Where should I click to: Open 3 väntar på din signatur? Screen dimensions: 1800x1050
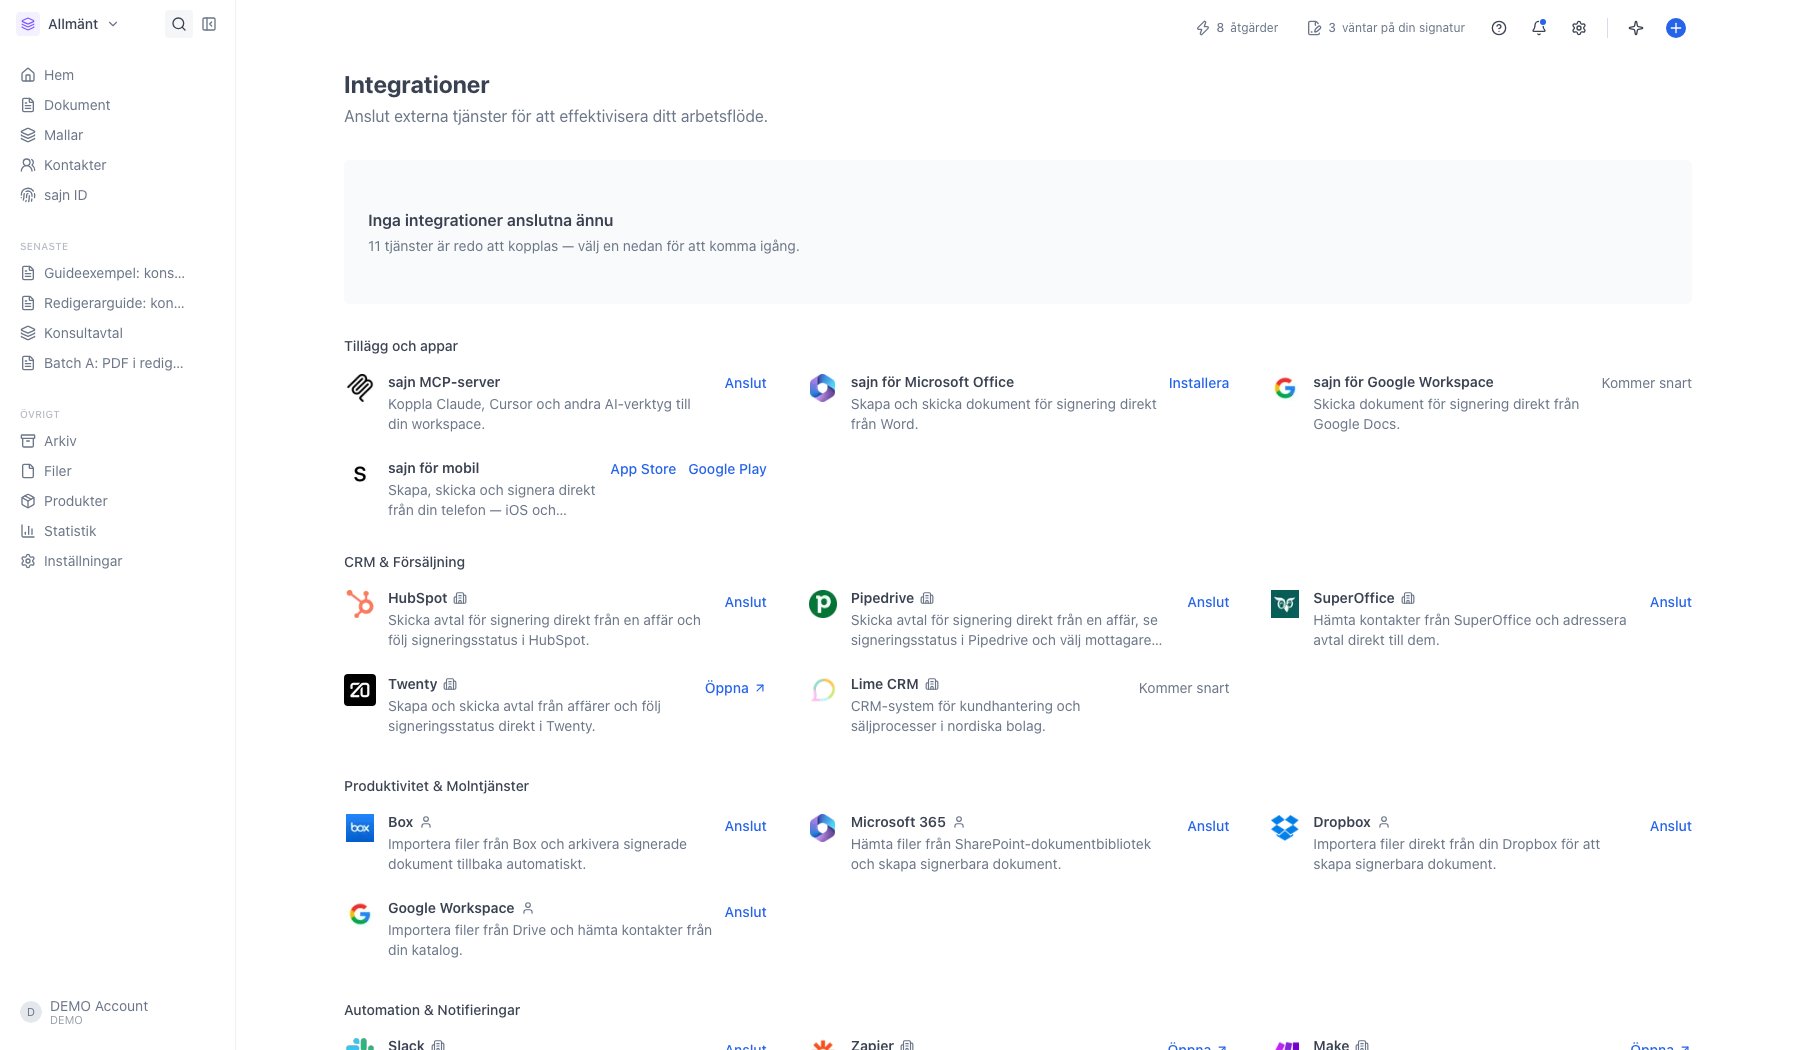[1386, 28]
